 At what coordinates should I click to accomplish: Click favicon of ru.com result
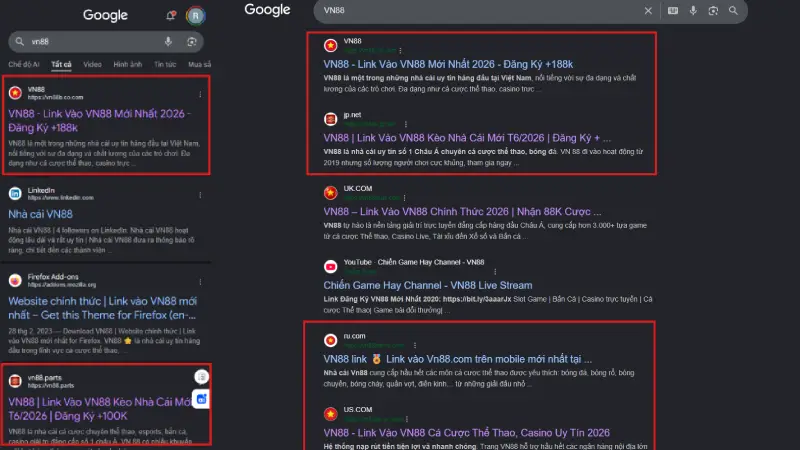pos(331,340)
